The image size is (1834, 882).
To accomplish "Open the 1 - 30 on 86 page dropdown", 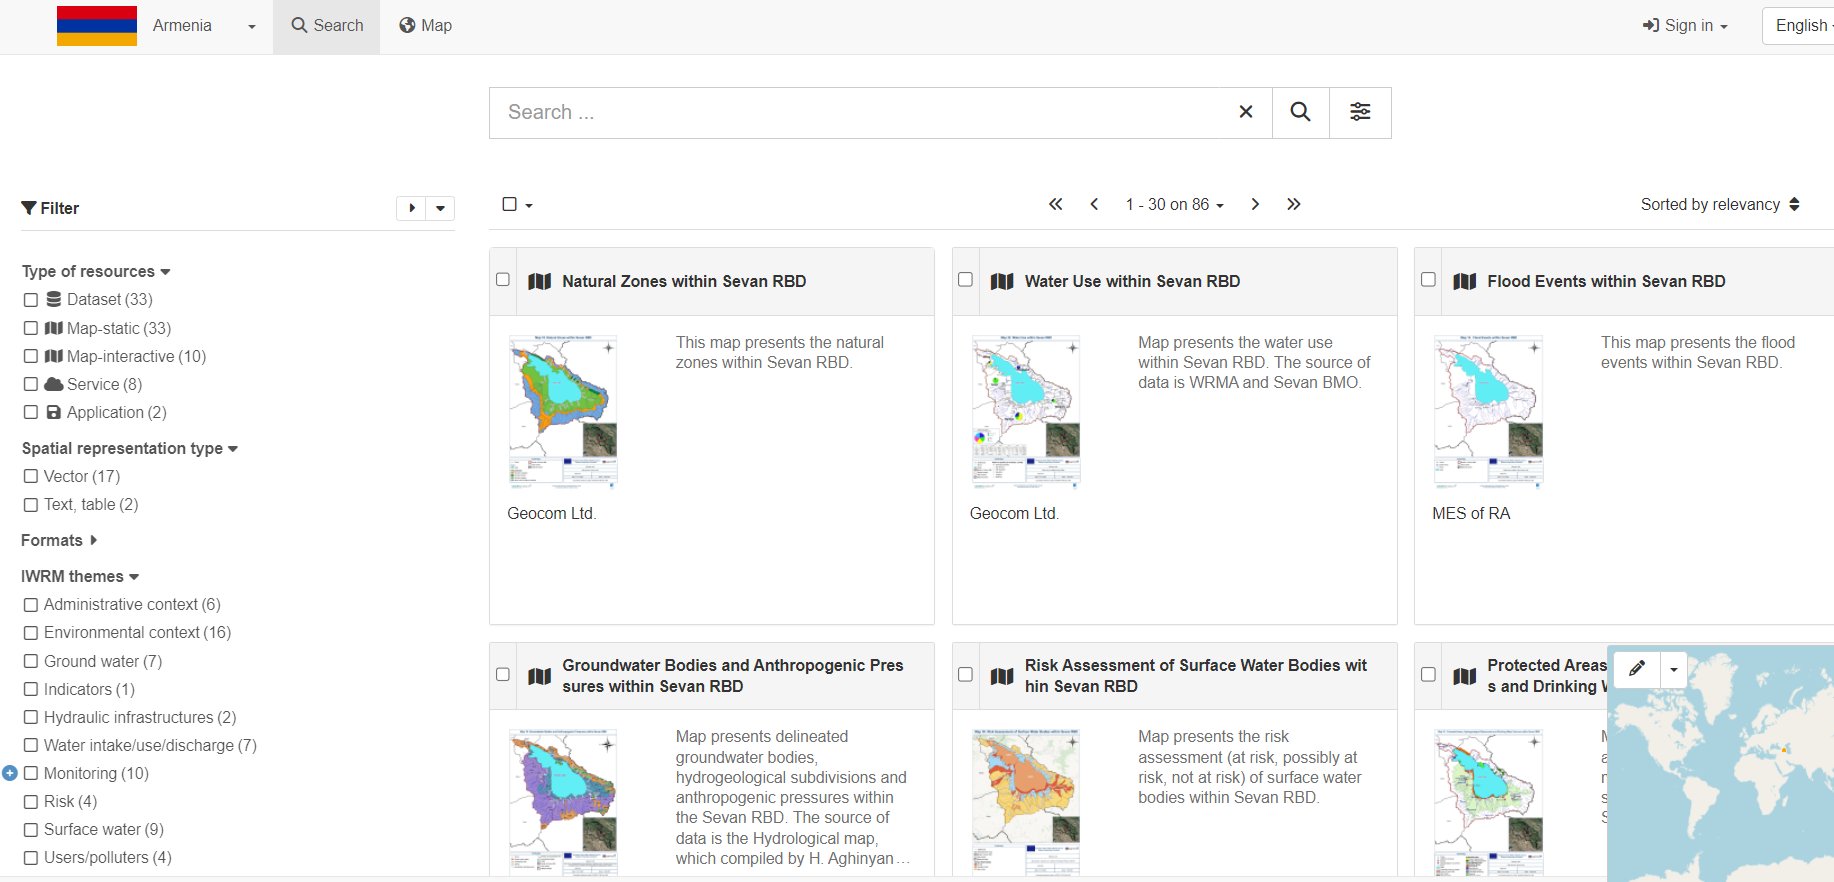I will pos(1174,204).
